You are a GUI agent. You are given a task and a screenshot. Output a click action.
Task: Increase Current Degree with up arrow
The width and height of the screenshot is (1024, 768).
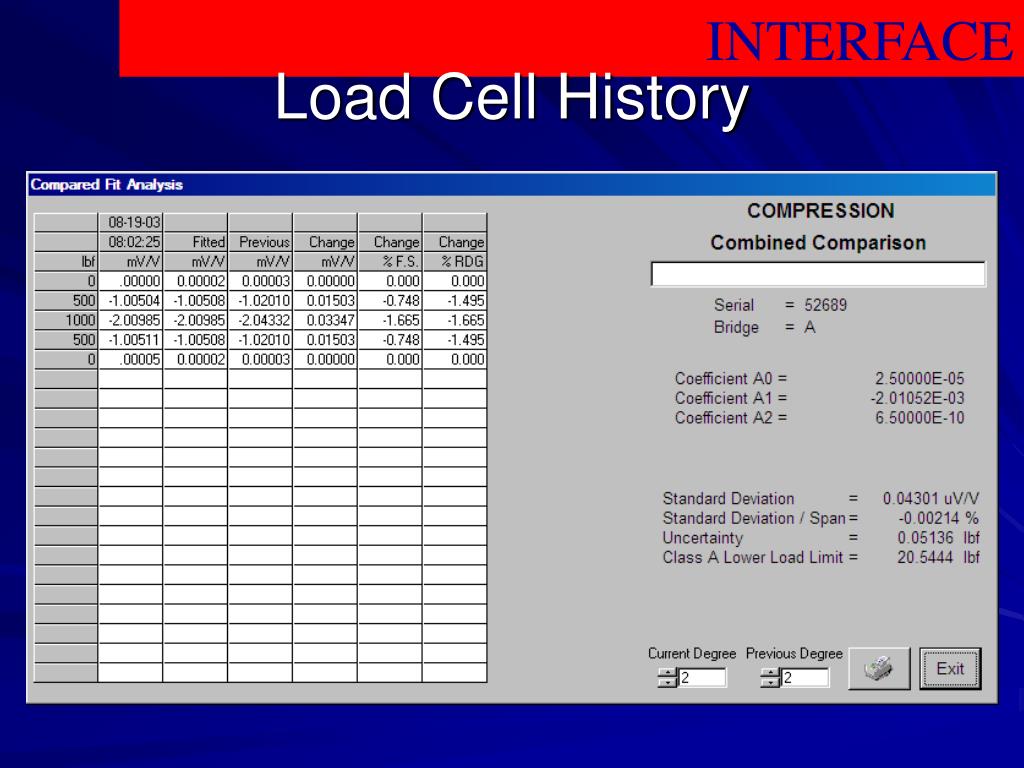pyautogui.click(x=667, y=673)
